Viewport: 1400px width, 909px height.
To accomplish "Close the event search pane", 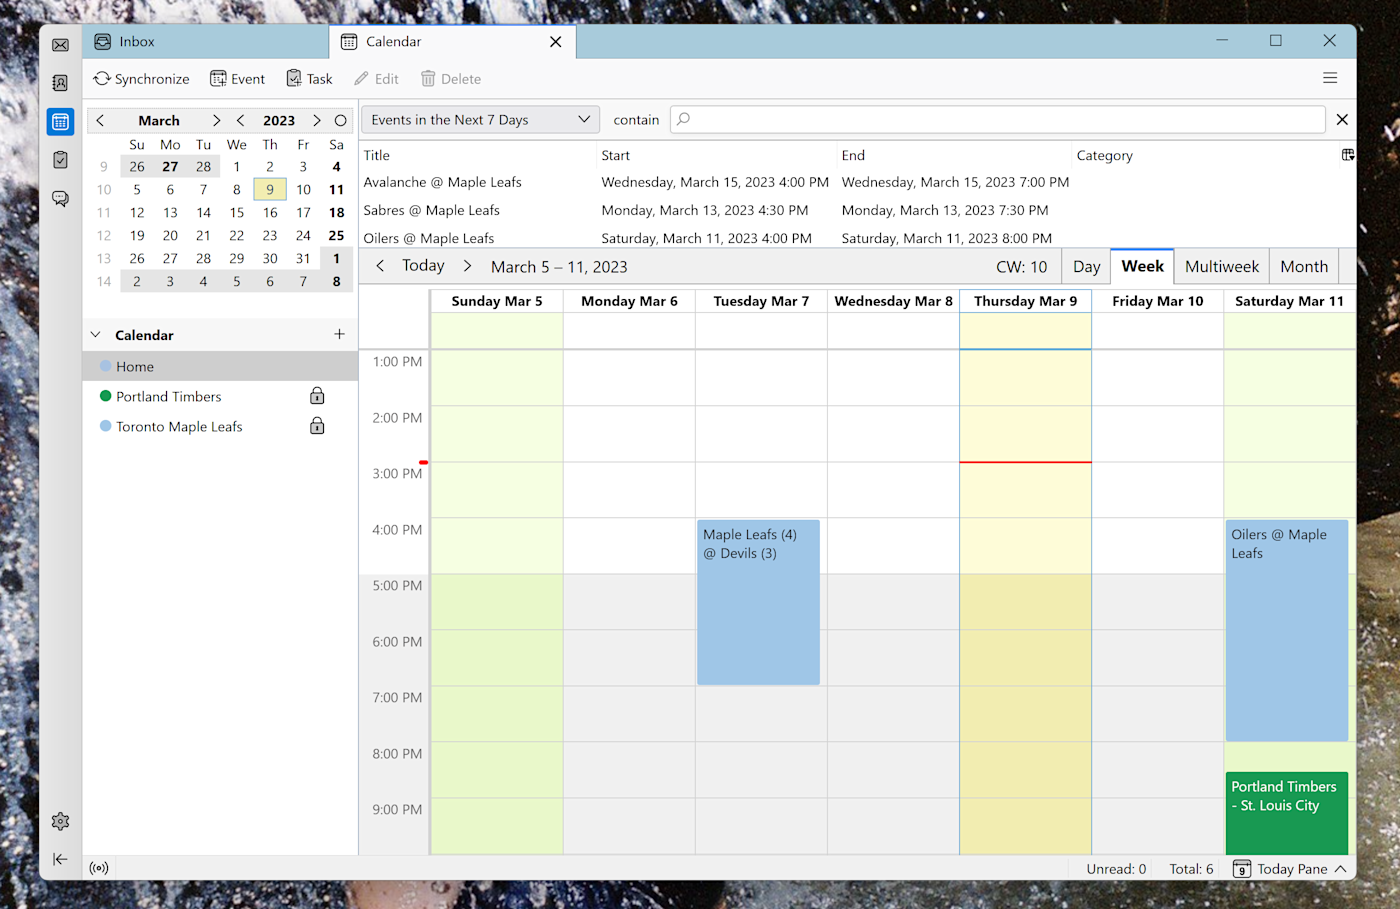I will pos(1342,119).
